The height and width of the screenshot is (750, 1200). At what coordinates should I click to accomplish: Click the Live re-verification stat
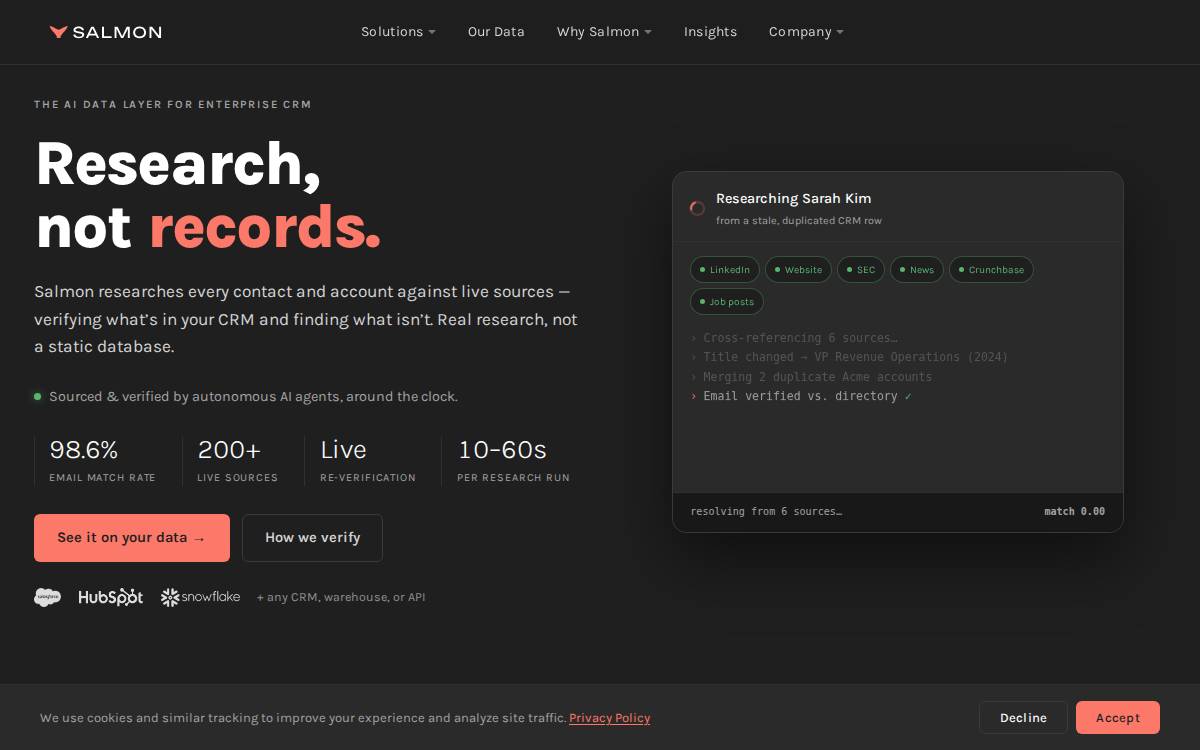tap(367, 461)
